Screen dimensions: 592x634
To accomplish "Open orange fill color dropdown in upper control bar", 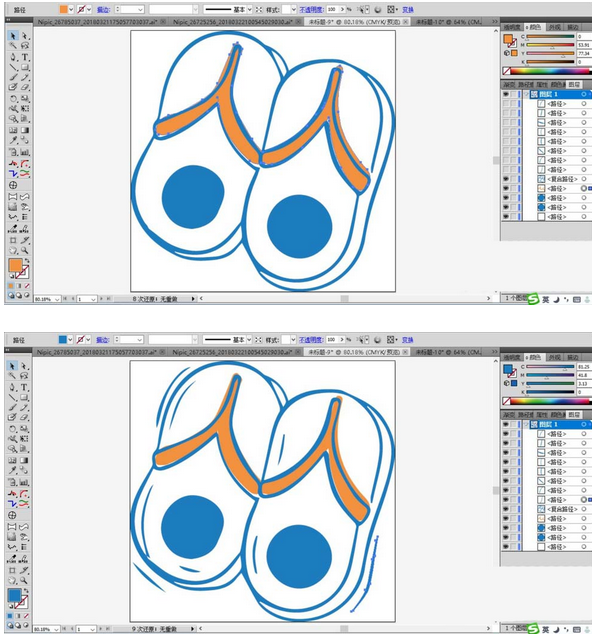I will pos(71,9).
